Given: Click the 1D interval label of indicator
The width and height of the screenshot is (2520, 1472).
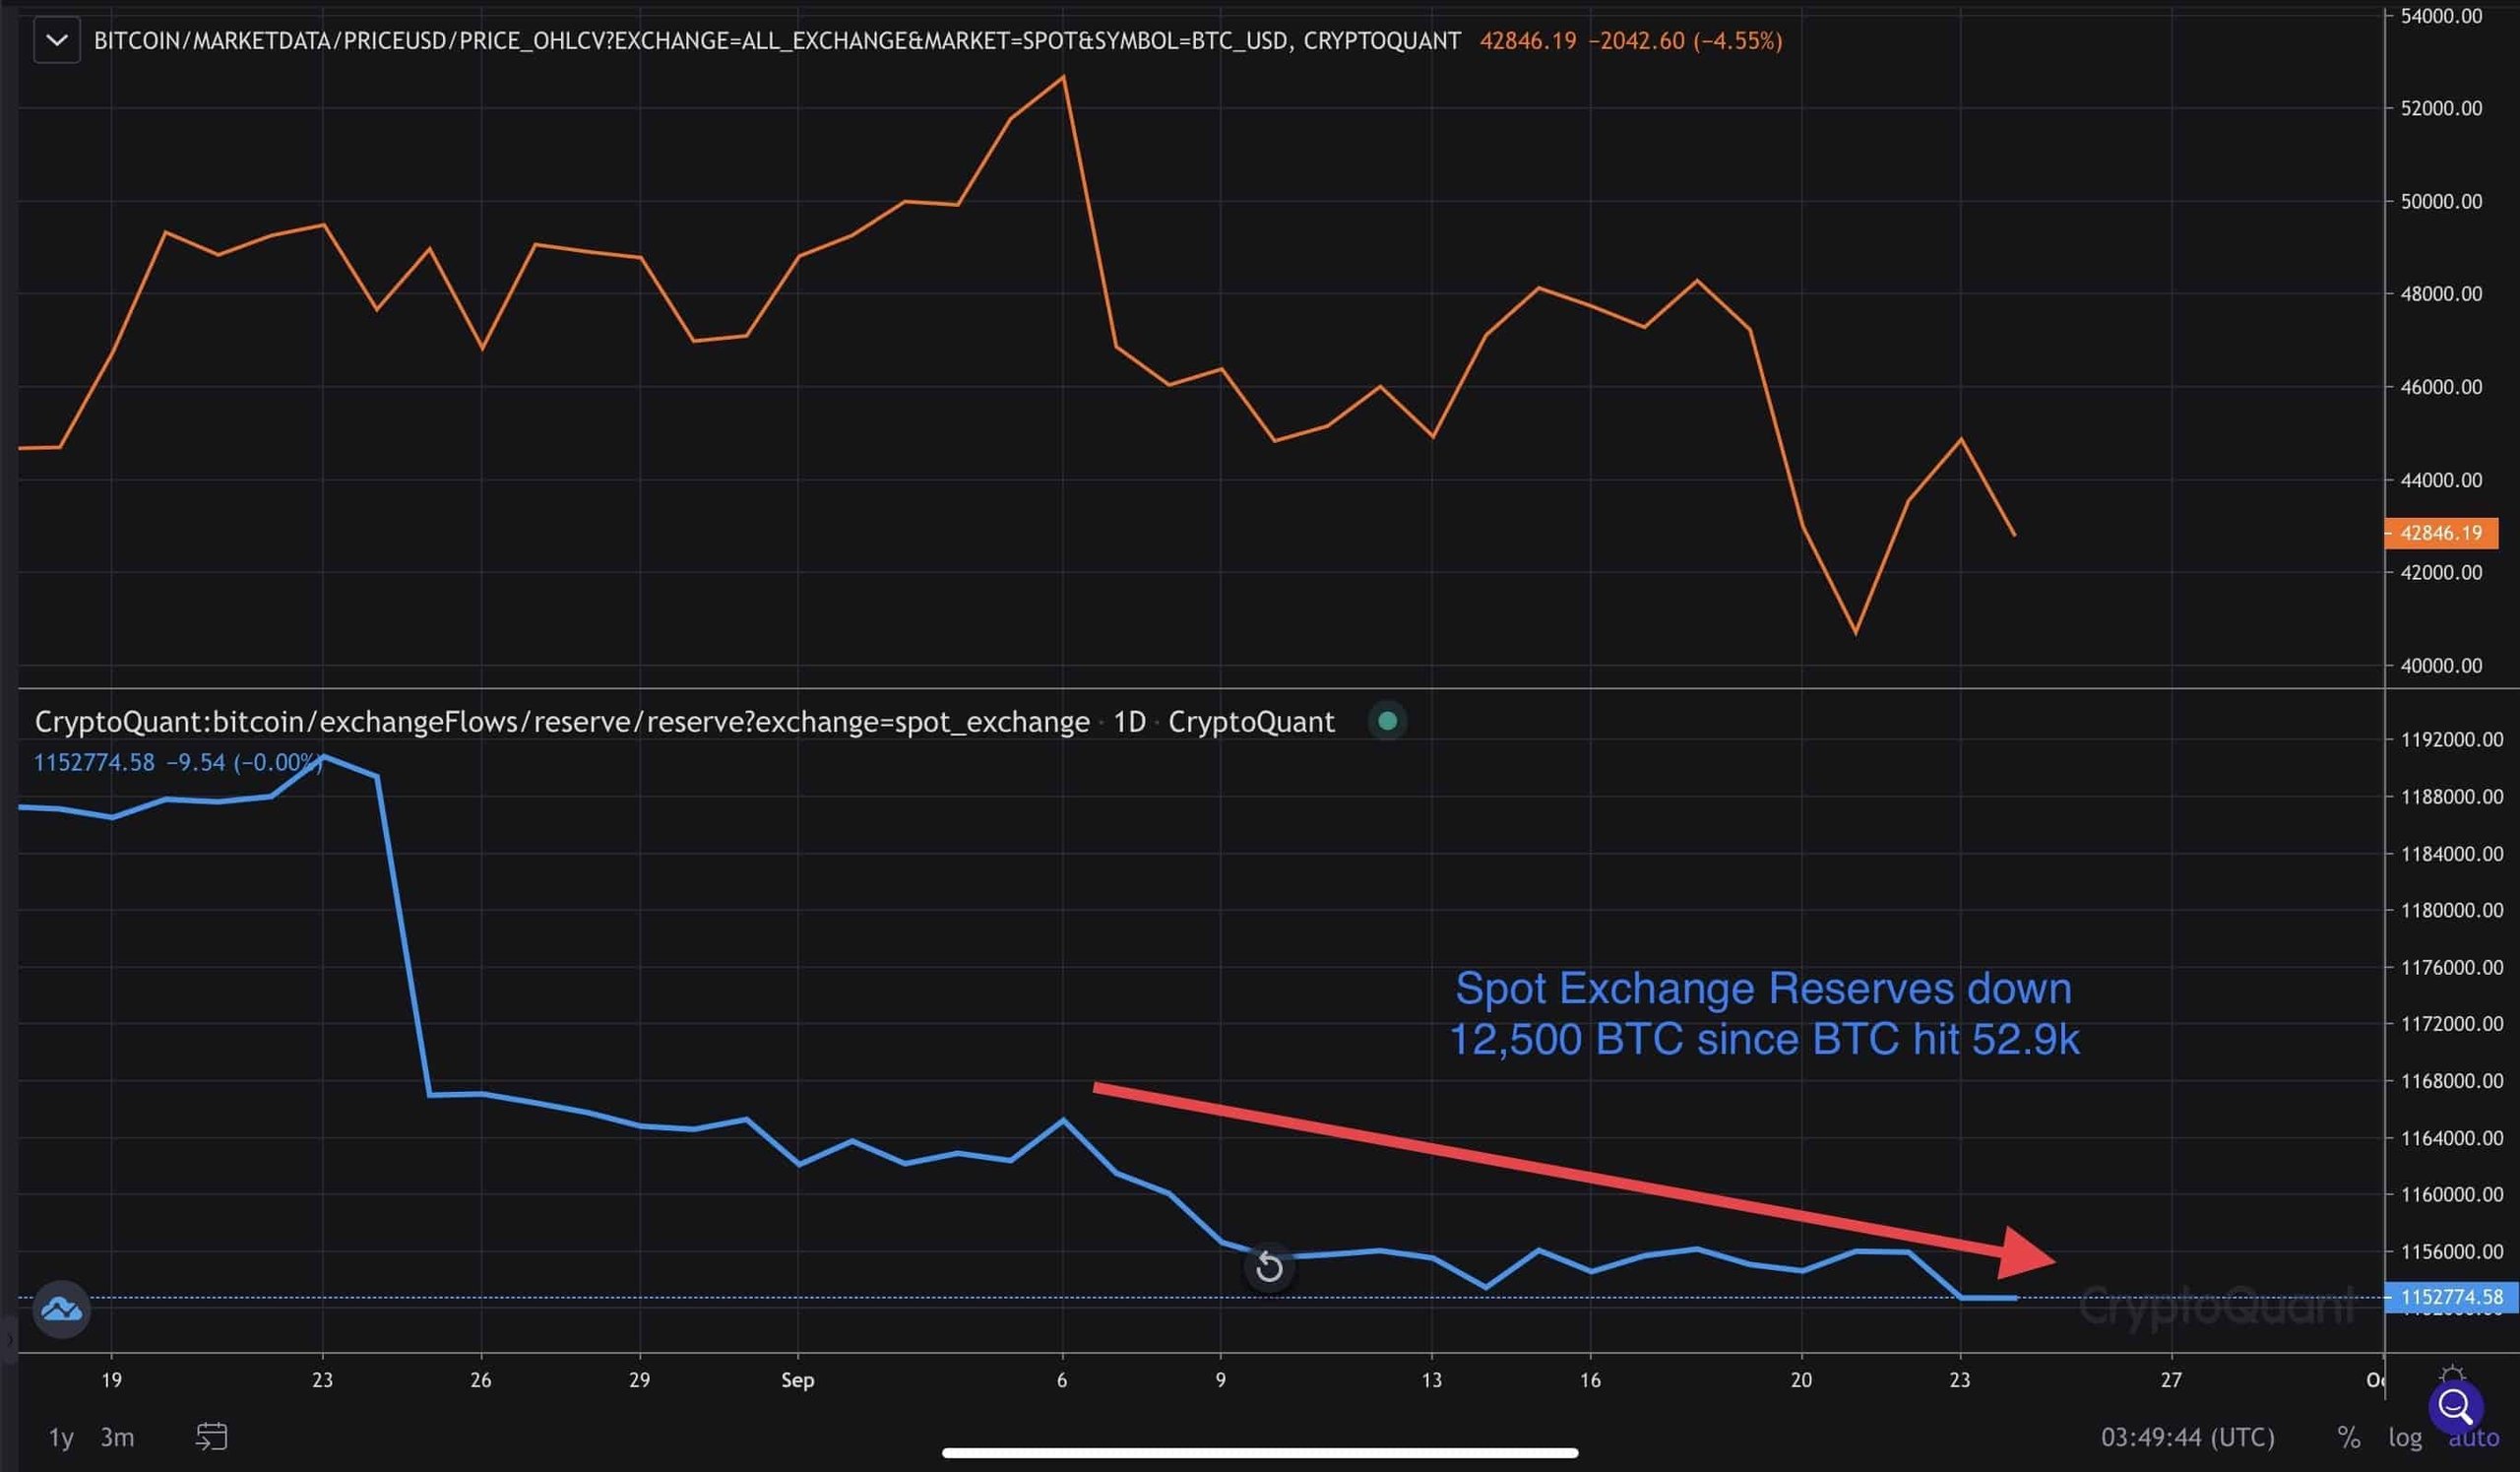Looking at the screenshot, I should click(1129, 722).
